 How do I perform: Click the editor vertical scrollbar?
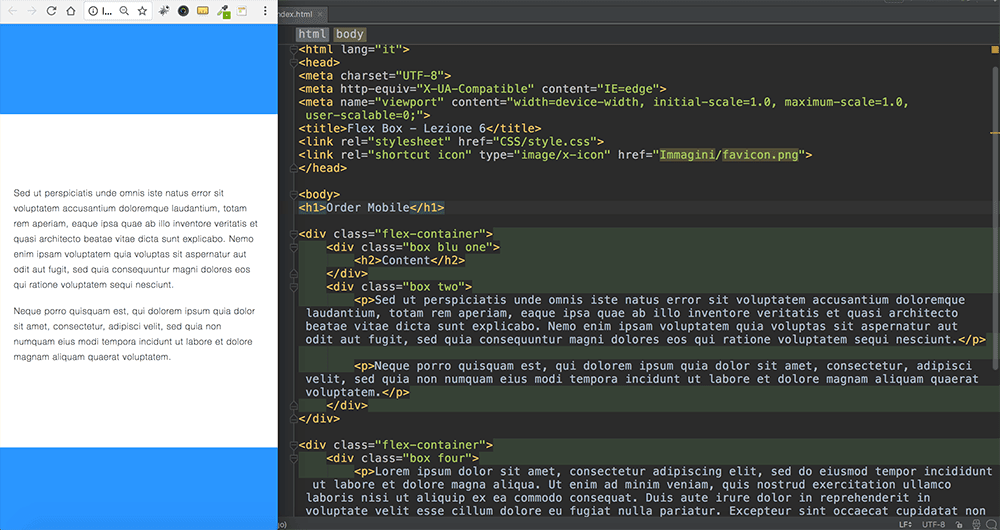click(996, 217)
